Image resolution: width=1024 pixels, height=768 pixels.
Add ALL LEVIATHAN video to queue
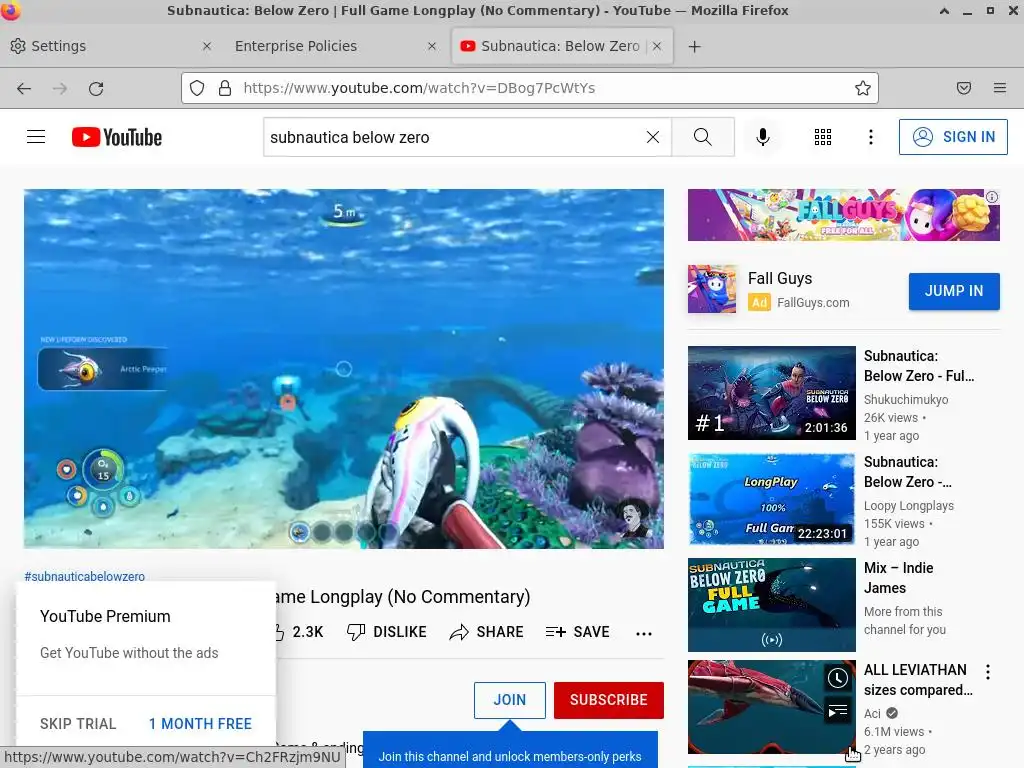838,711
